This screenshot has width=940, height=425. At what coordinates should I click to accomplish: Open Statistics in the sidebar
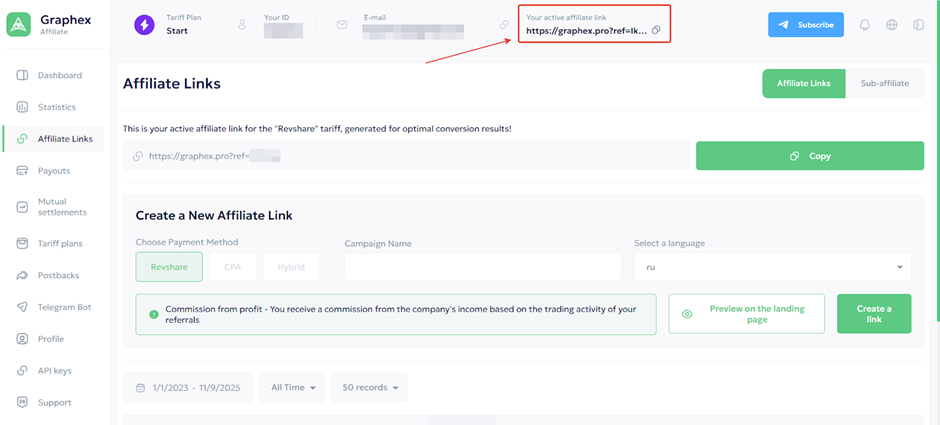(56, 107)
